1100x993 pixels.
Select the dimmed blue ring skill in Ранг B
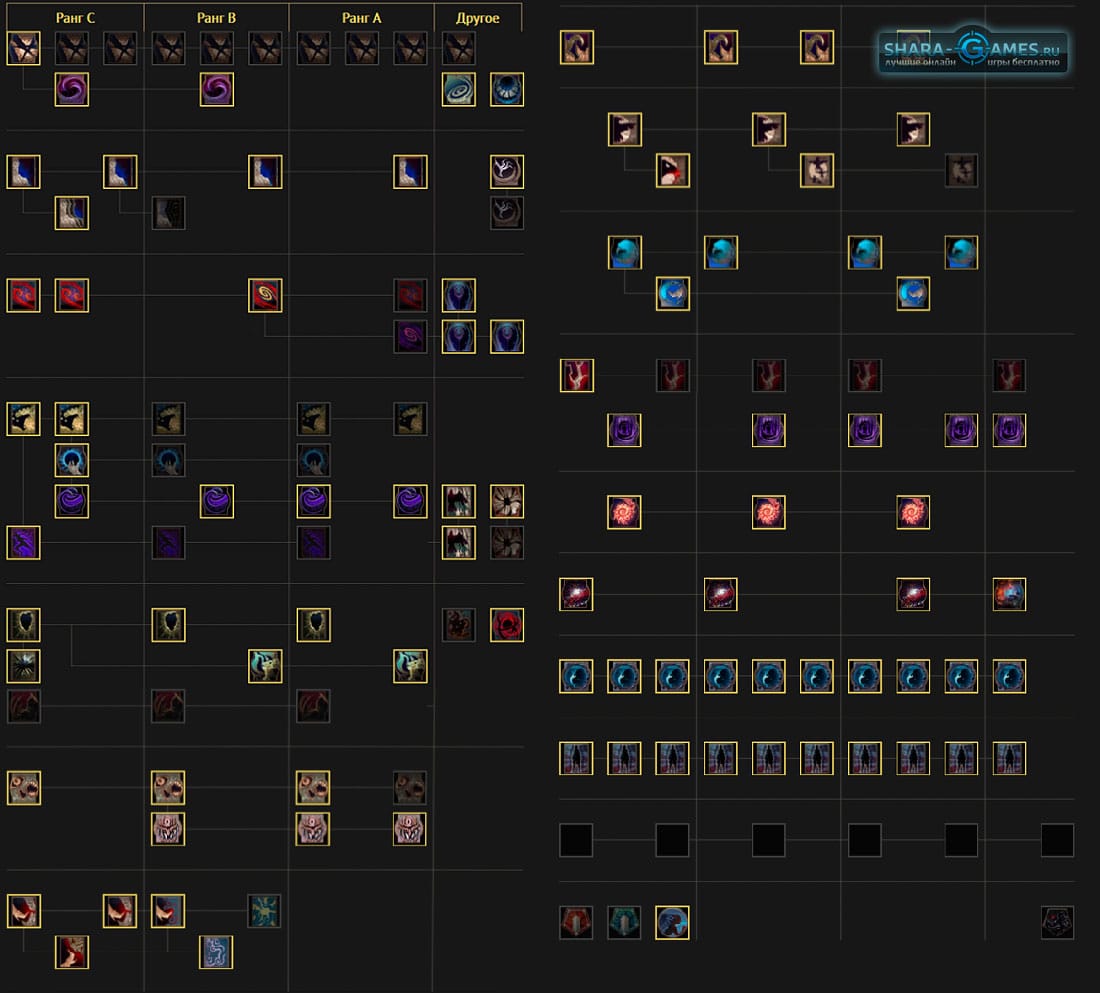click(x=168, y=460)
